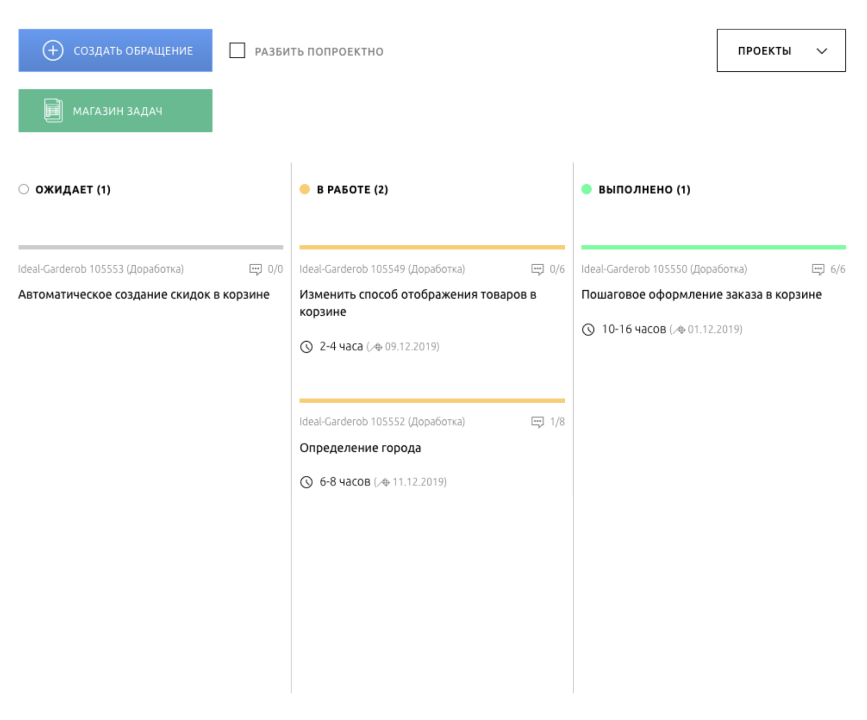The image size is (867, 720).
Task: Click the Ideal-Garderob 105549 (Доработка) label
Action: pyautogui.click(x=382, y=269)
